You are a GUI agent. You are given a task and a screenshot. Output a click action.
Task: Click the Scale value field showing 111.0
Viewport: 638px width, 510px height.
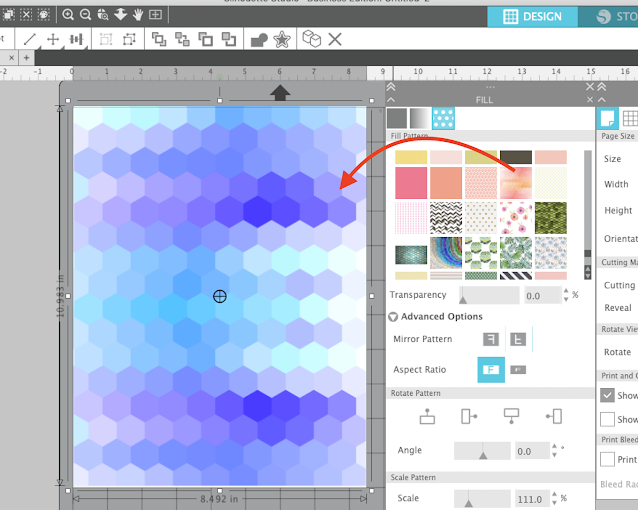[532, 499]
